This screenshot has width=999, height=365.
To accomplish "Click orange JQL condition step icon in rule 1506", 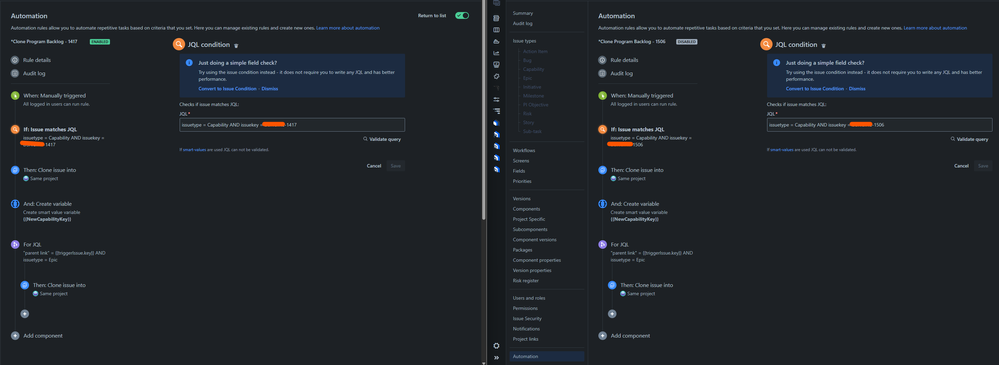I will click(x=602, y=129).
